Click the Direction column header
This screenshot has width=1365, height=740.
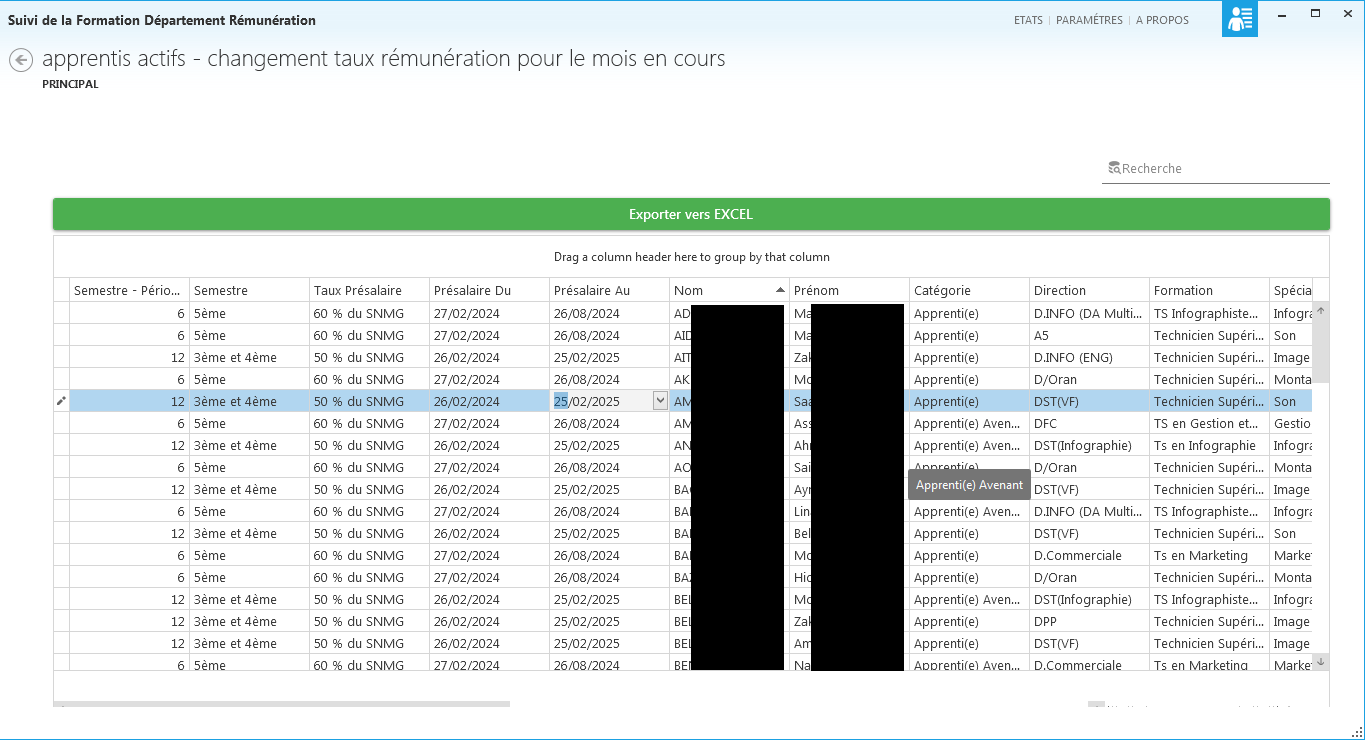click(x=1089, y=290)
